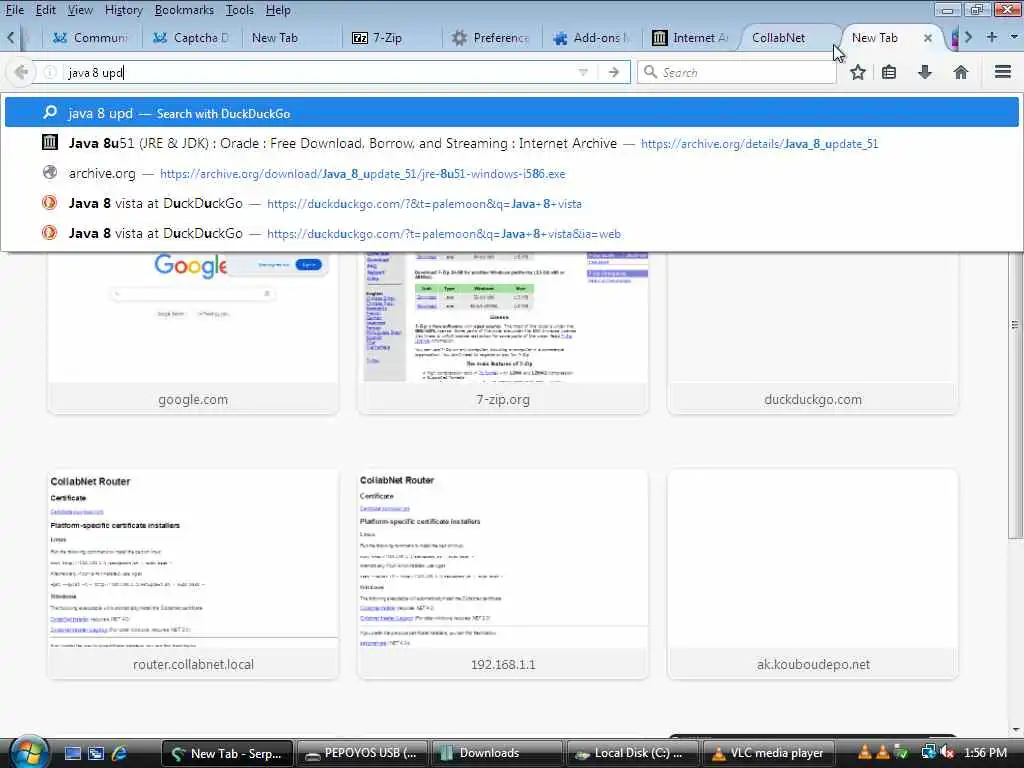Click the back navigation button

pos(21,72)
